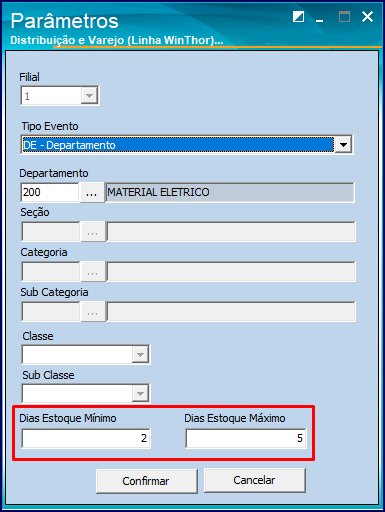Click the Confirmar button
The width and height of the screenshot is (385, 512).
[147, 481]
